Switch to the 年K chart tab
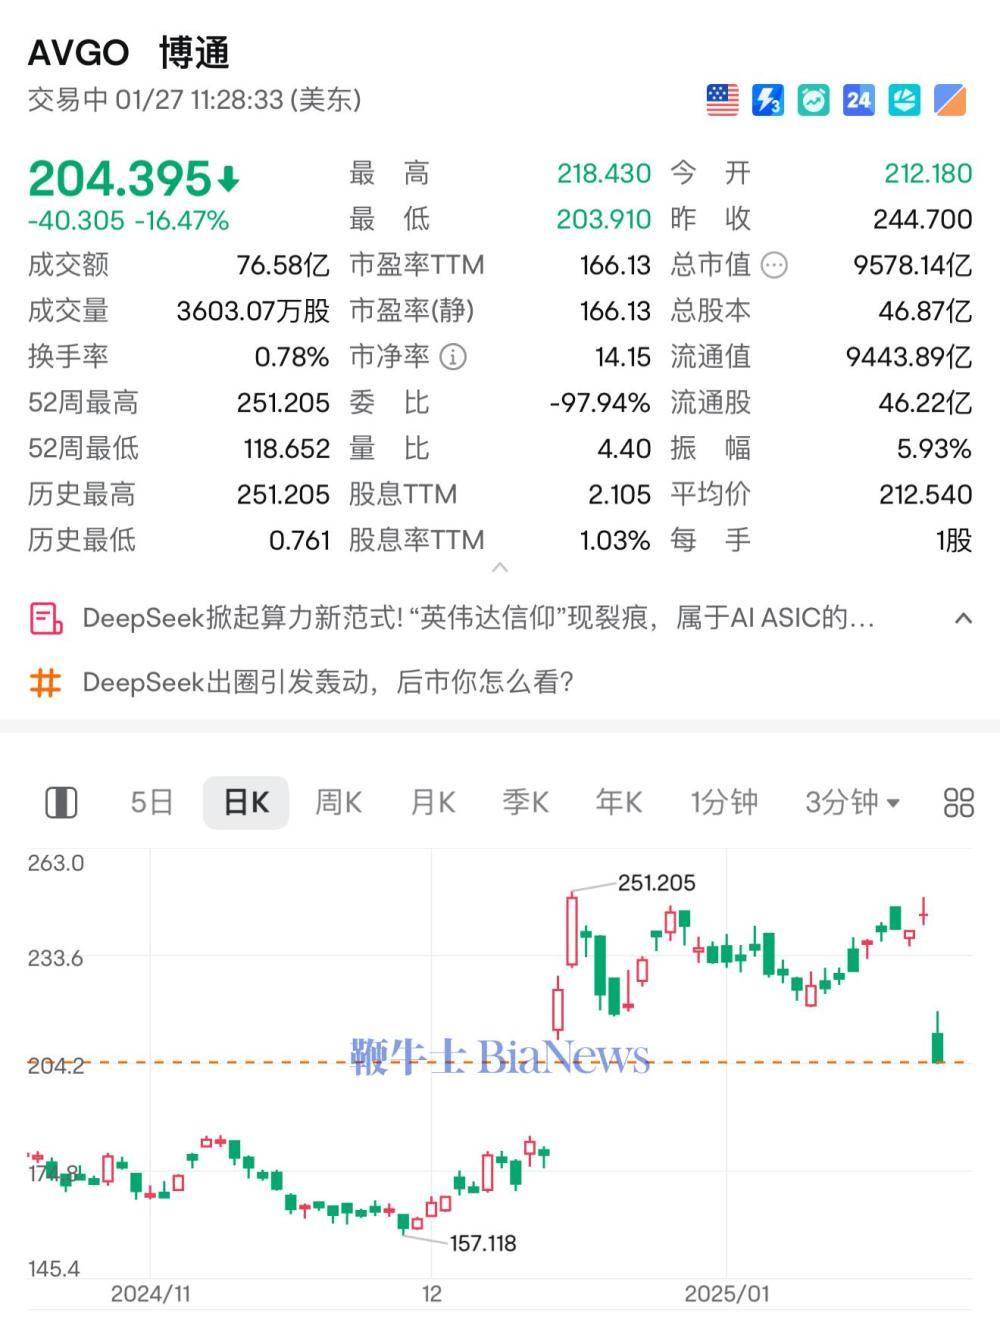The width and height of the screenshot is (1000, 1322). coord(618,802)
